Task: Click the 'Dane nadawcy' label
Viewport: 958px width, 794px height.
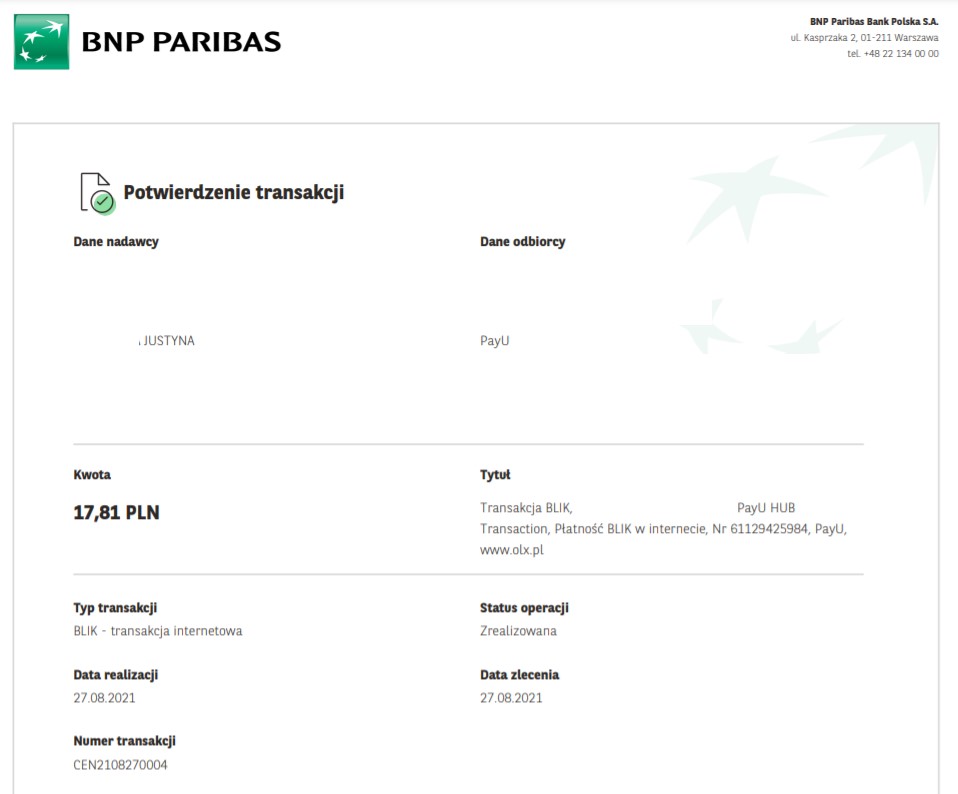Action: (x=116, y=242)
